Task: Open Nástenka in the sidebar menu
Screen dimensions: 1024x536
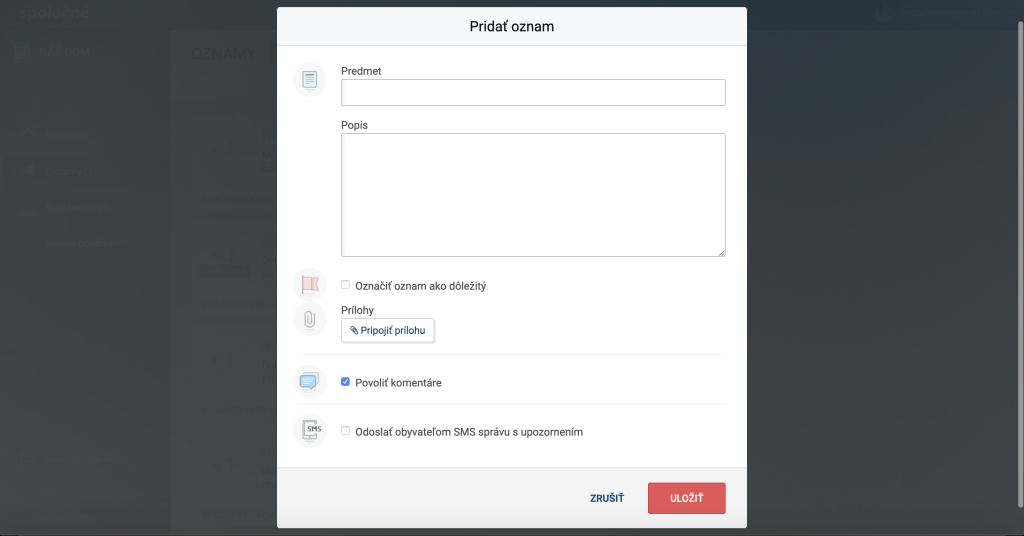Action: (x=67, y=136)
